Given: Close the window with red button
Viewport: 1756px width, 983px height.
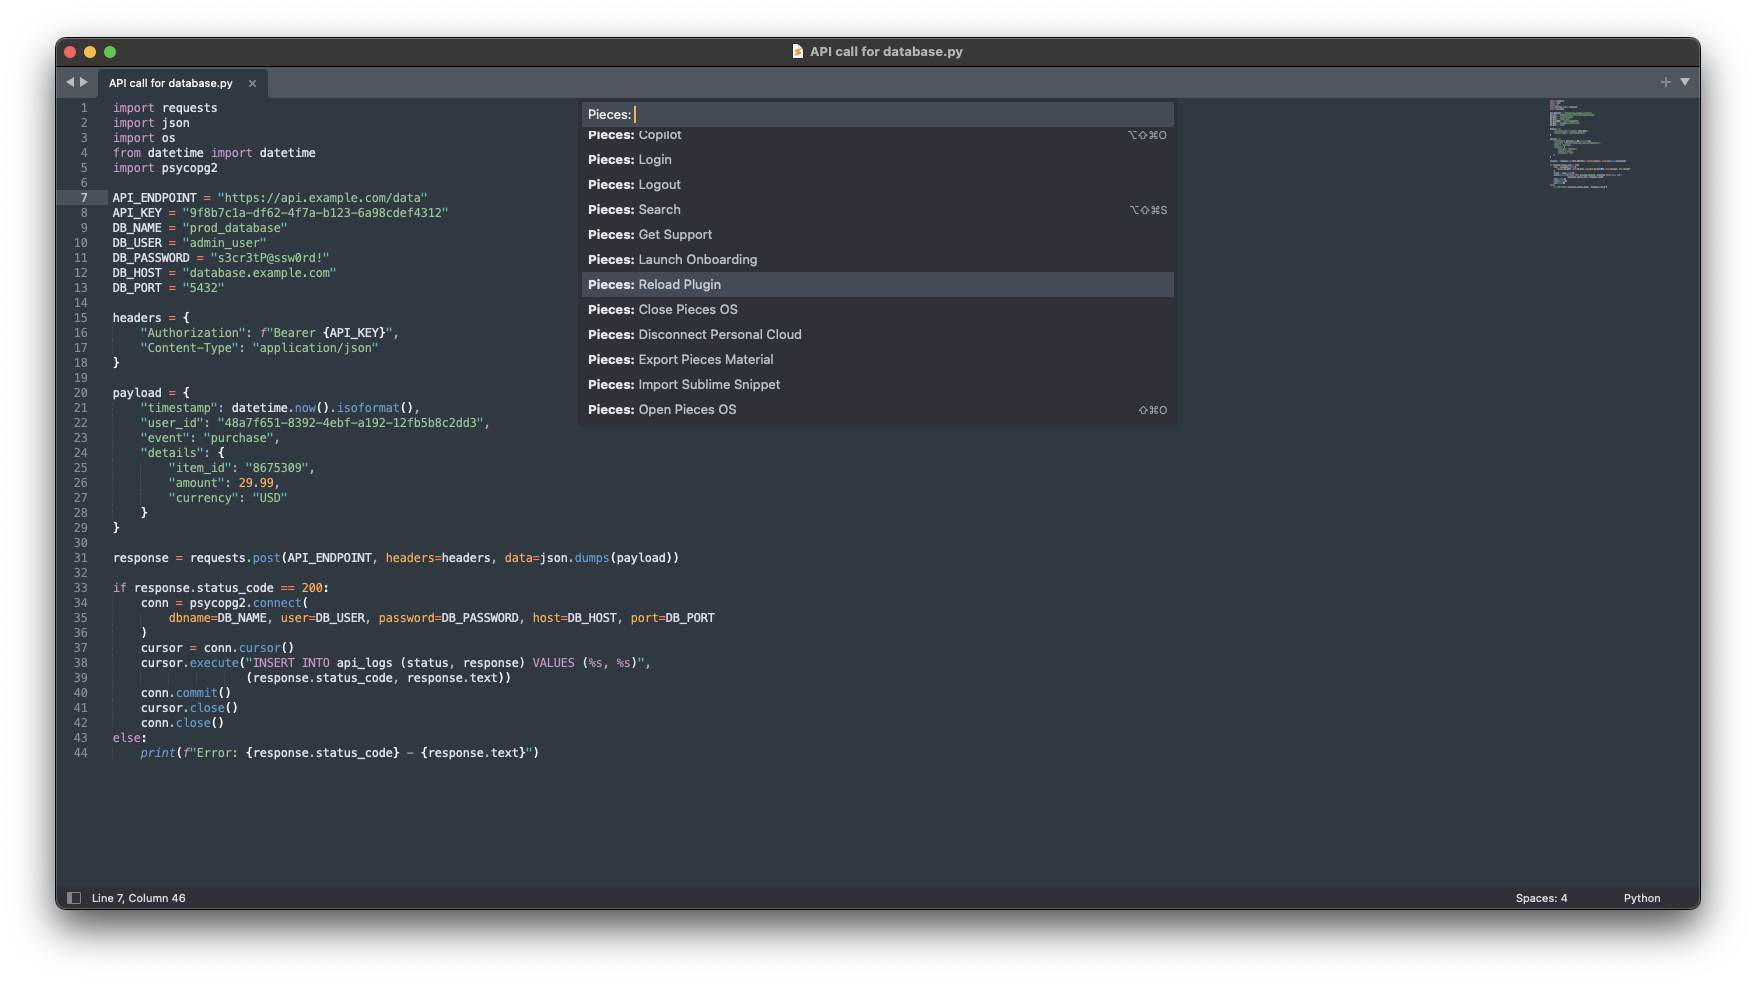Looking at the screenshot, I should [70, 52].
